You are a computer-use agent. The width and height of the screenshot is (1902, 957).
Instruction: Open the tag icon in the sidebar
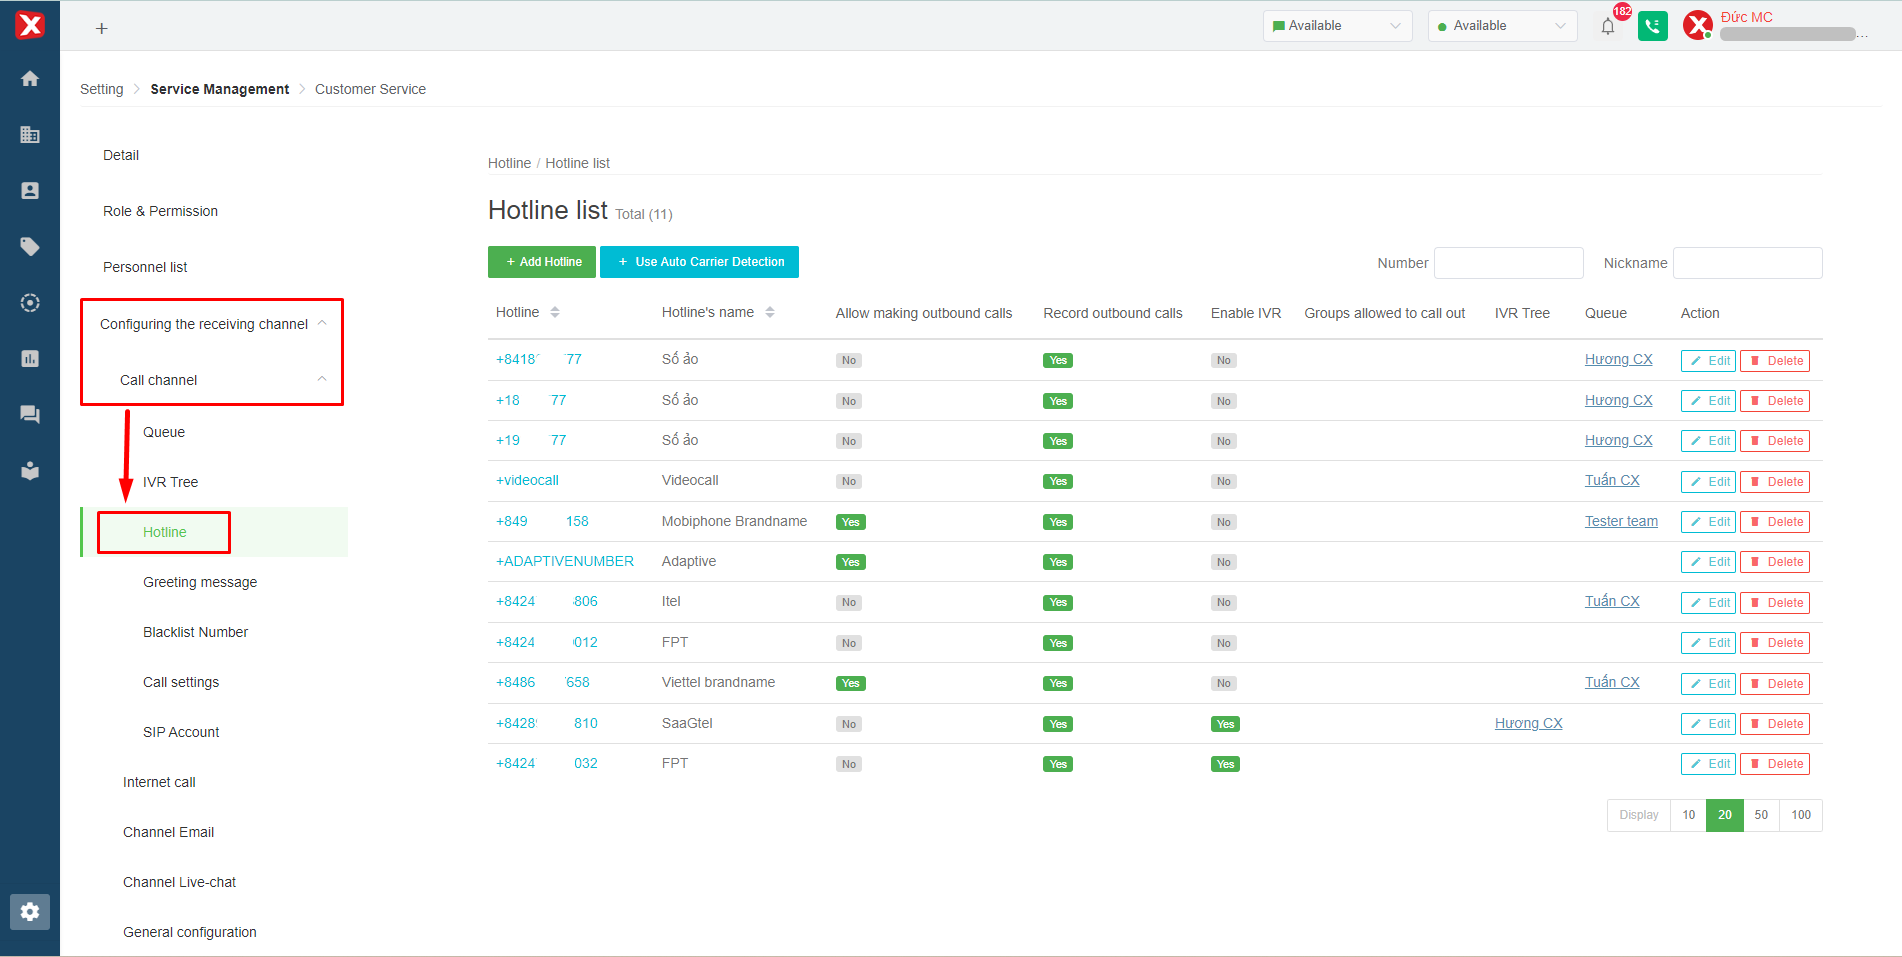30,247
